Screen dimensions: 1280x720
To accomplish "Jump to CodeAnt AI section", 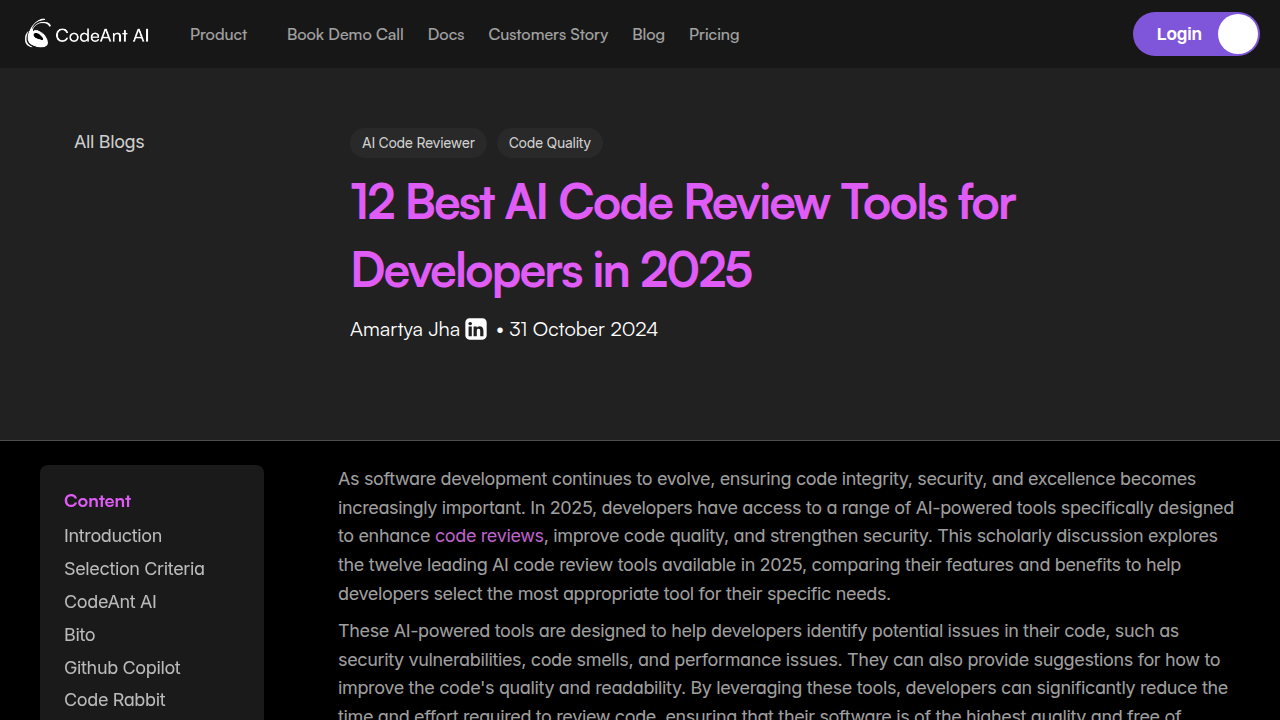I will pos(110,602).
